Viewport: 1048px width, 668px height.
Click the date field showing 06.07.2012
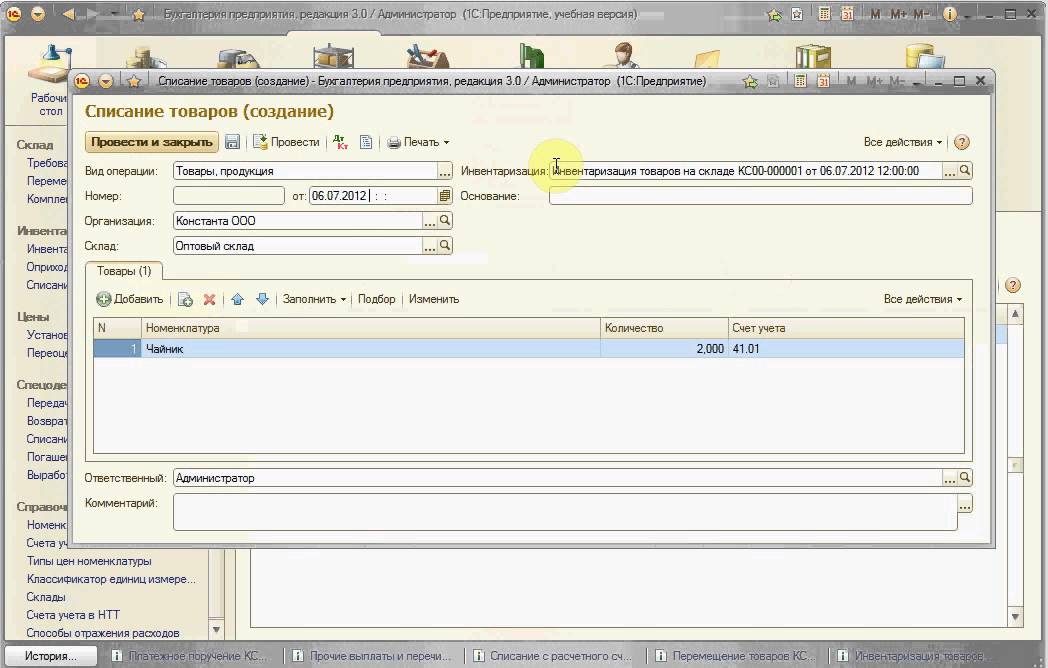(373, 195)
